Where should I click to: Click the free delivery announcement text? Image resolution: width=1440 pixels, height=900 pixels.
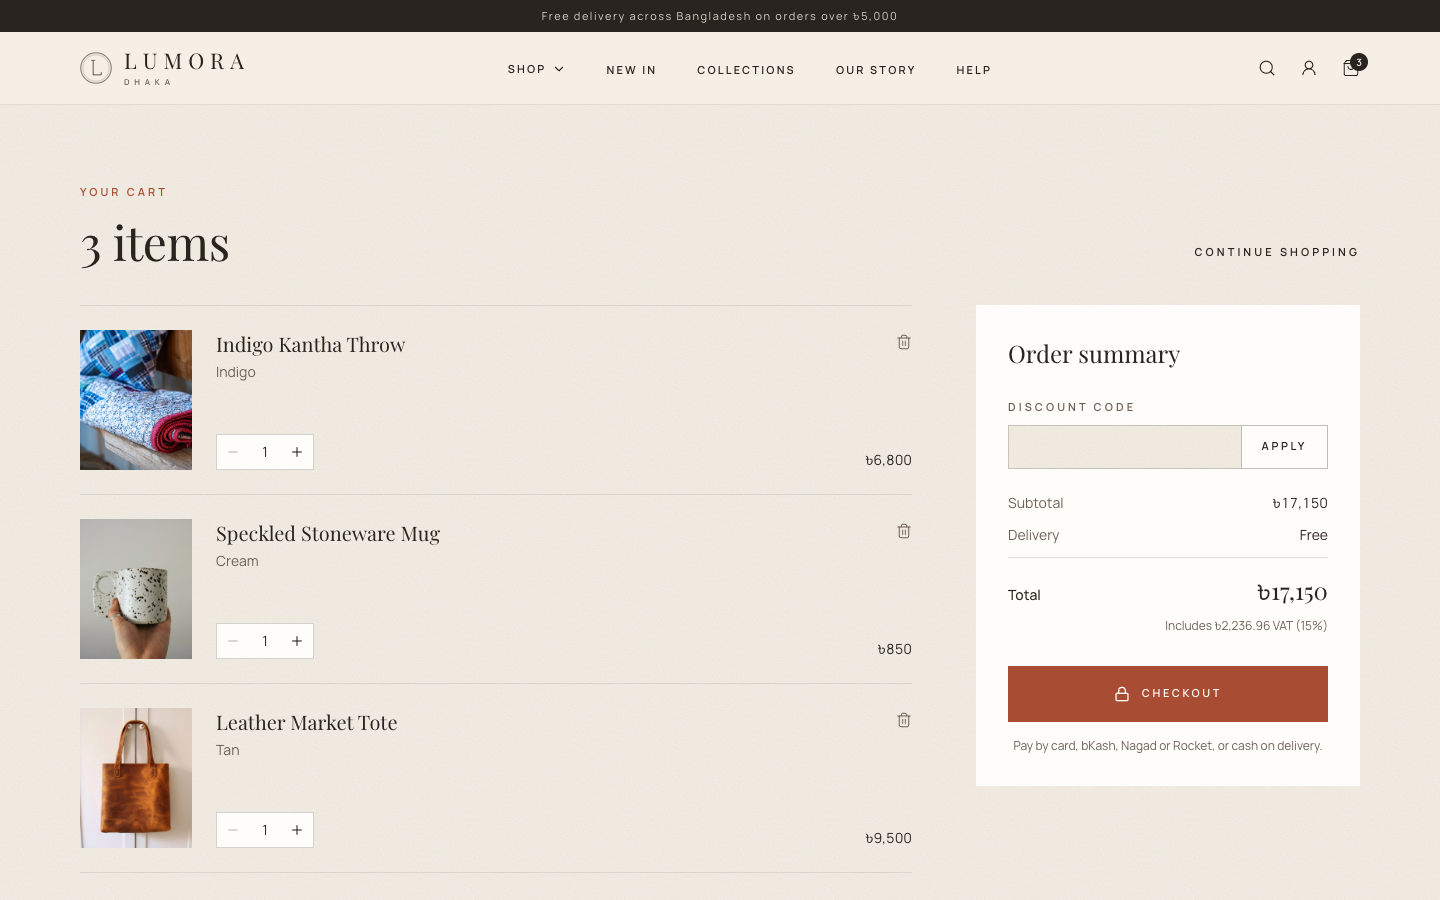[720, 16]
